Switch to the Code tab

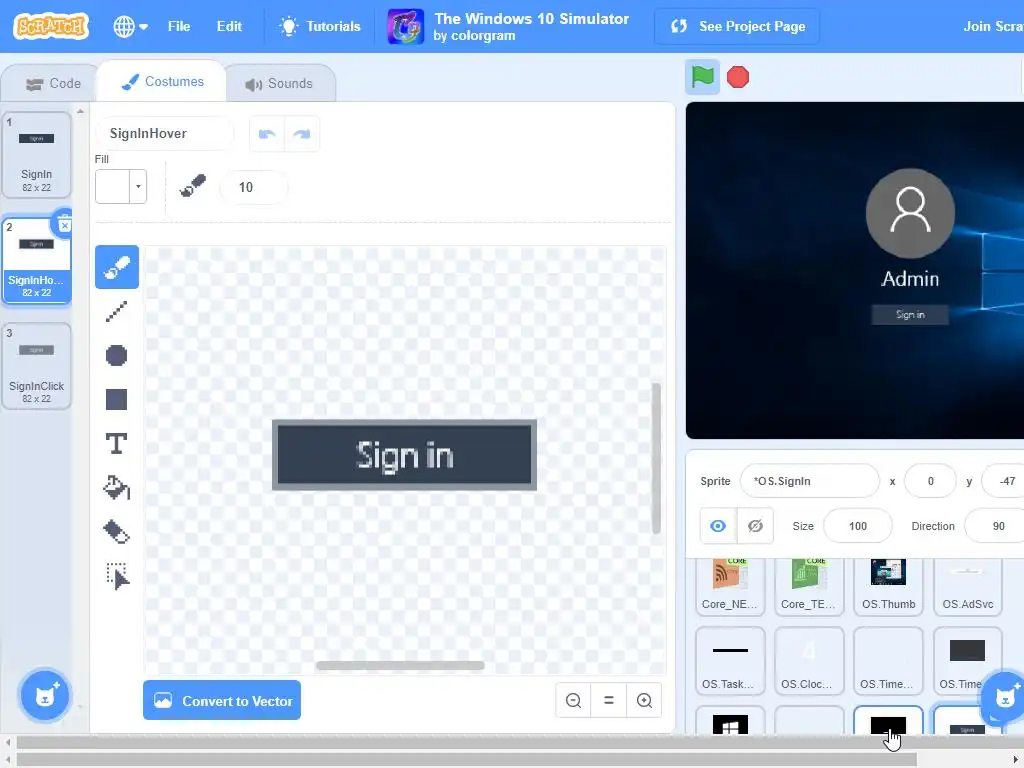[52, 84]
